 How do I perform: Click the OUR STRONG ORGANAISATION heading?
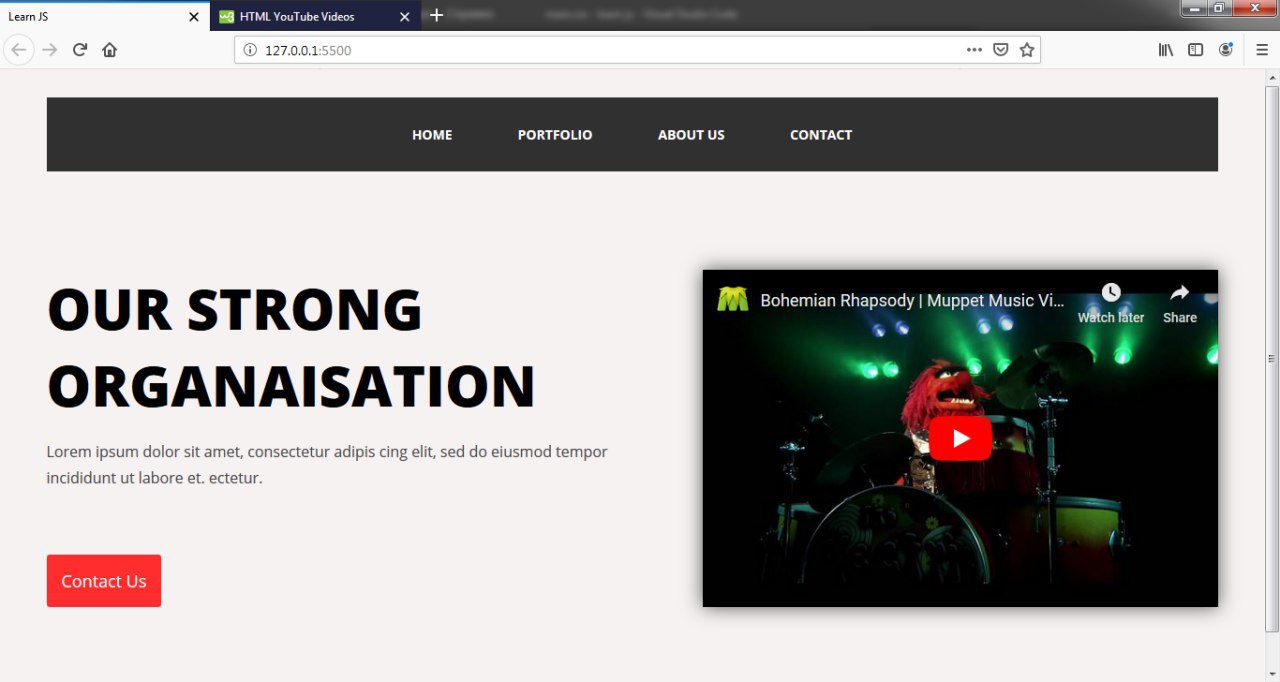coord(291,347)
